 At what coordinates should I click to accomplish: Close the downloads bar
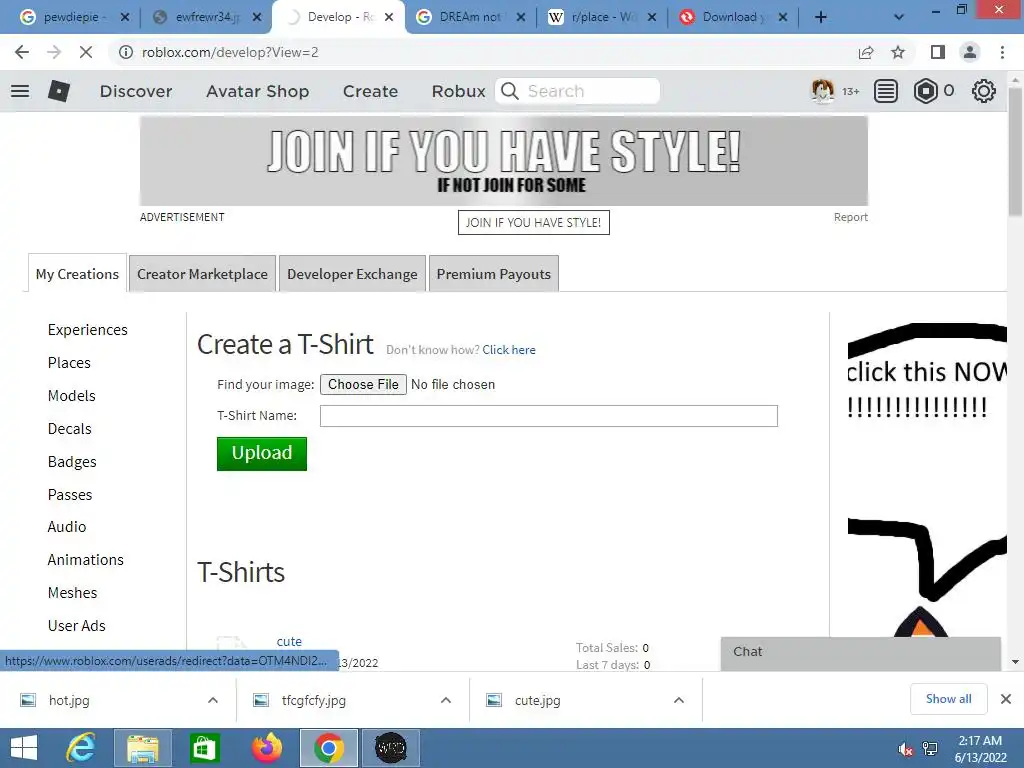coord(1006,699)
